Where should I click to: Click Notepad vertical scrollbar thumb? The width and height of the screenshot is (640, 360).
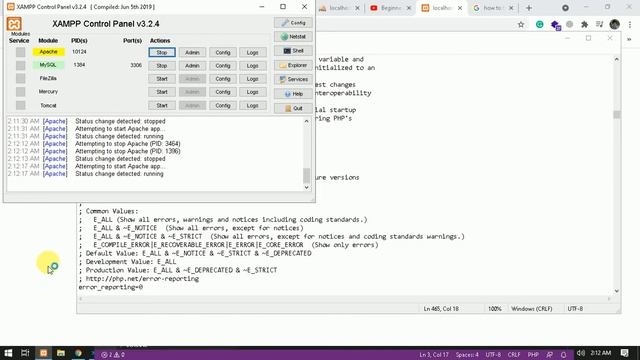(x=617, y=114)
